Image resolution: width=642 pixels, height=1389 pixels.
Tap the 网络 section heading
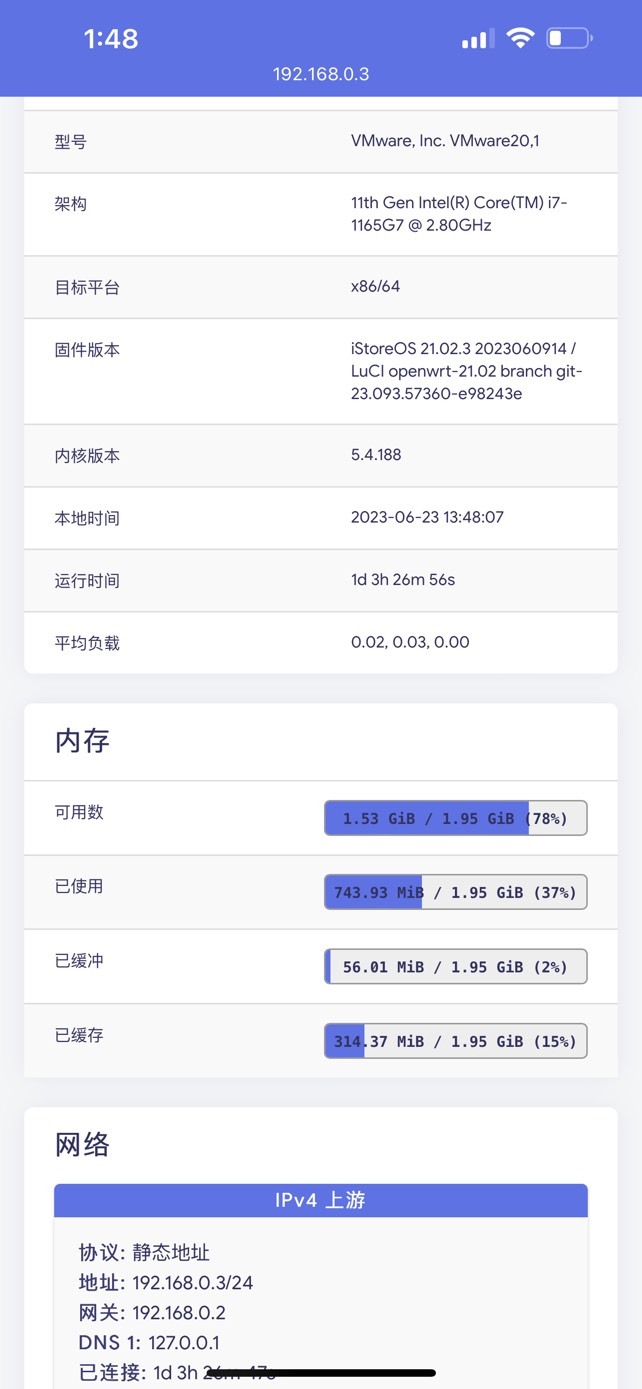[x=82, y=1145]
